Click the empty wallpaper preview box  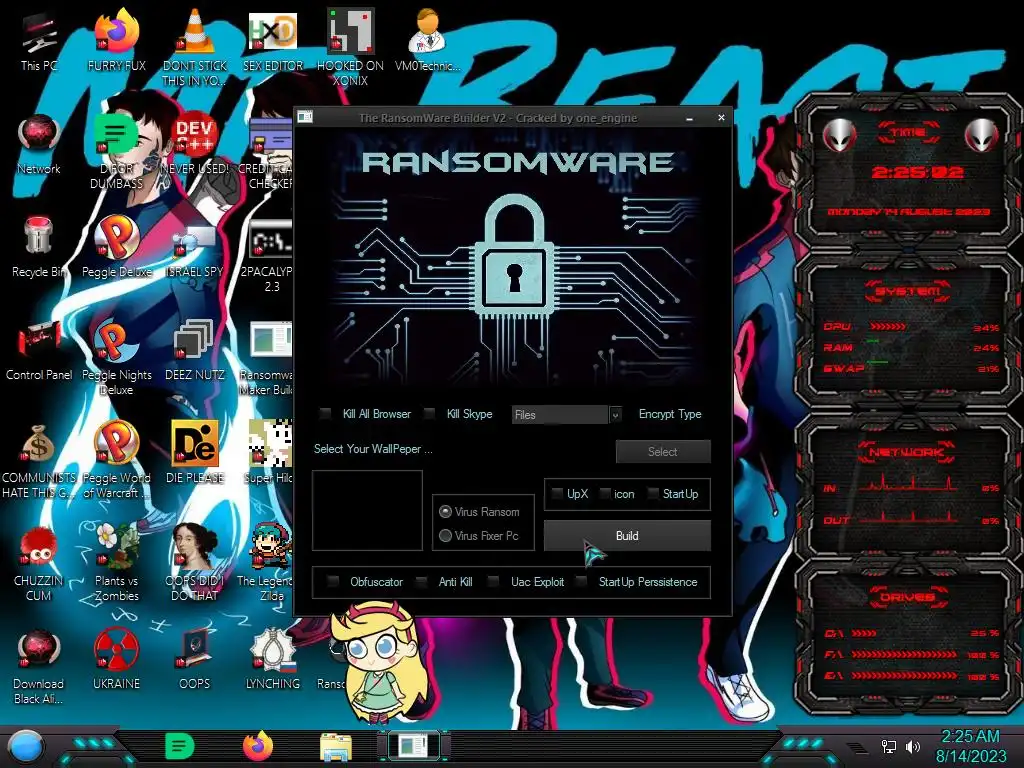click(x=367, y=511)
